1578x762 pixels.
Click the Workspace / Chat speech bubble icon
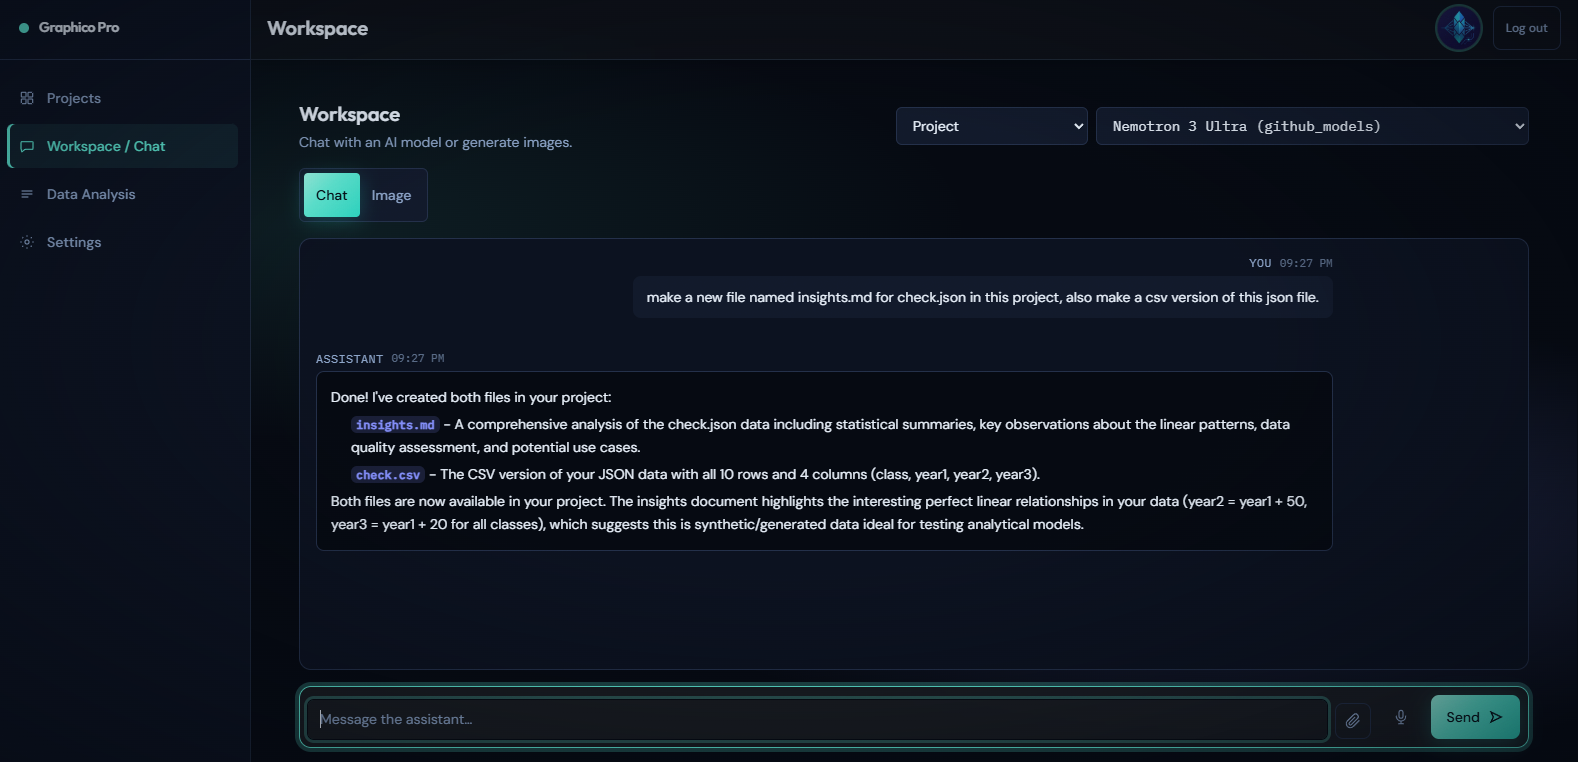pos(27,146)
